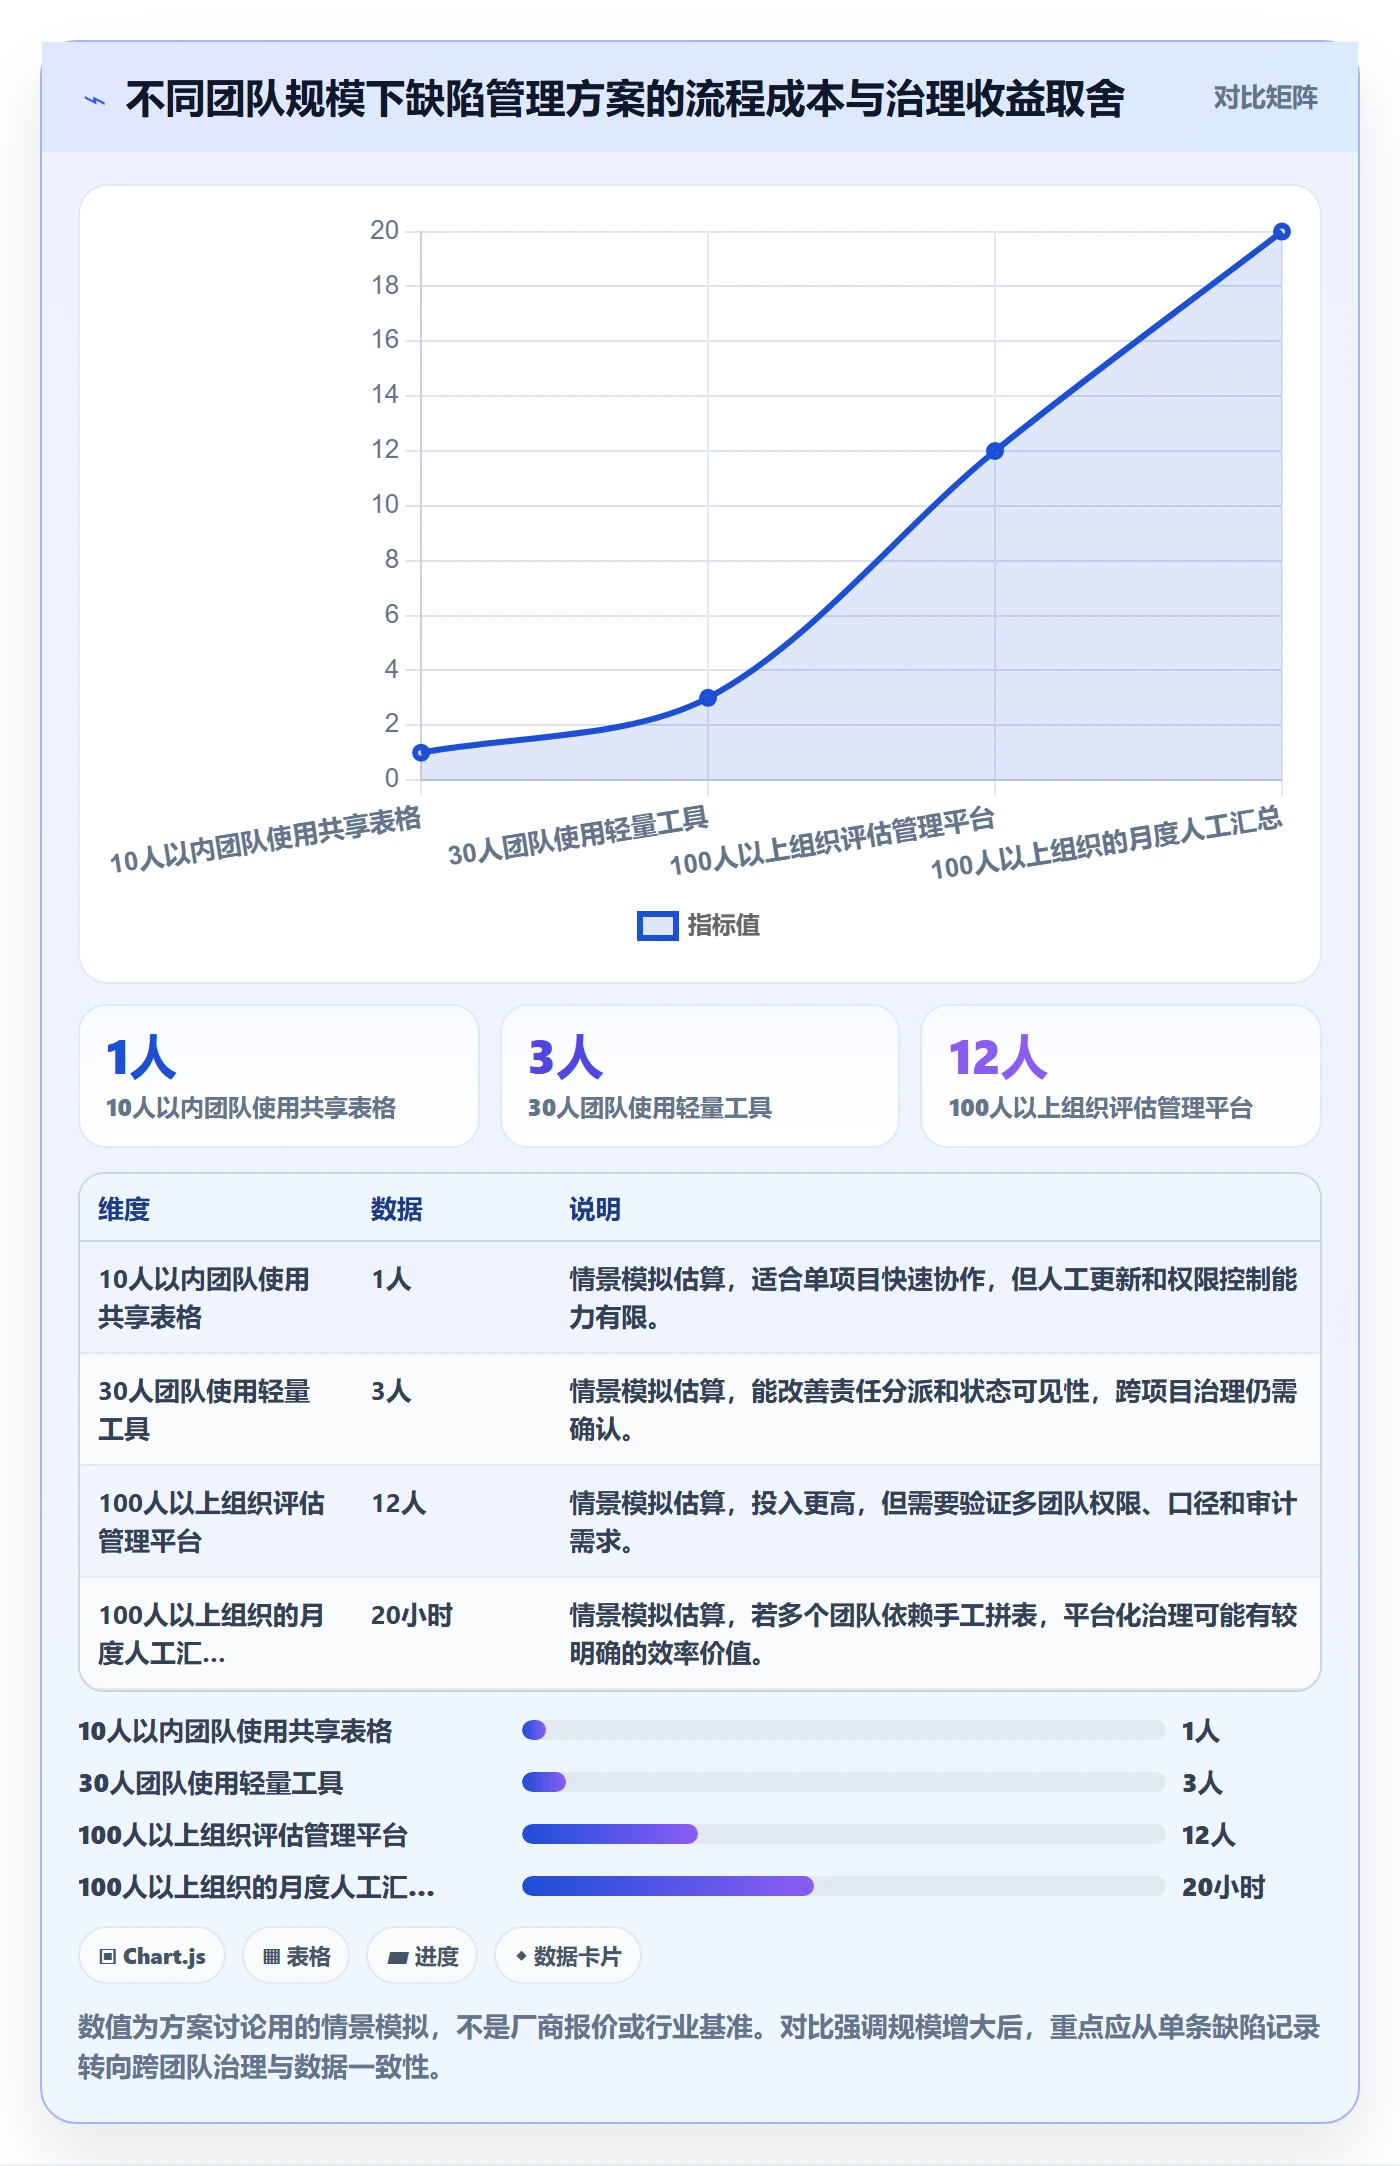The height and width of the screenshot is (2166, 1400).
Task: Click progress bar for 10人以内团队使用共享表格
Action: point(843,1730)
